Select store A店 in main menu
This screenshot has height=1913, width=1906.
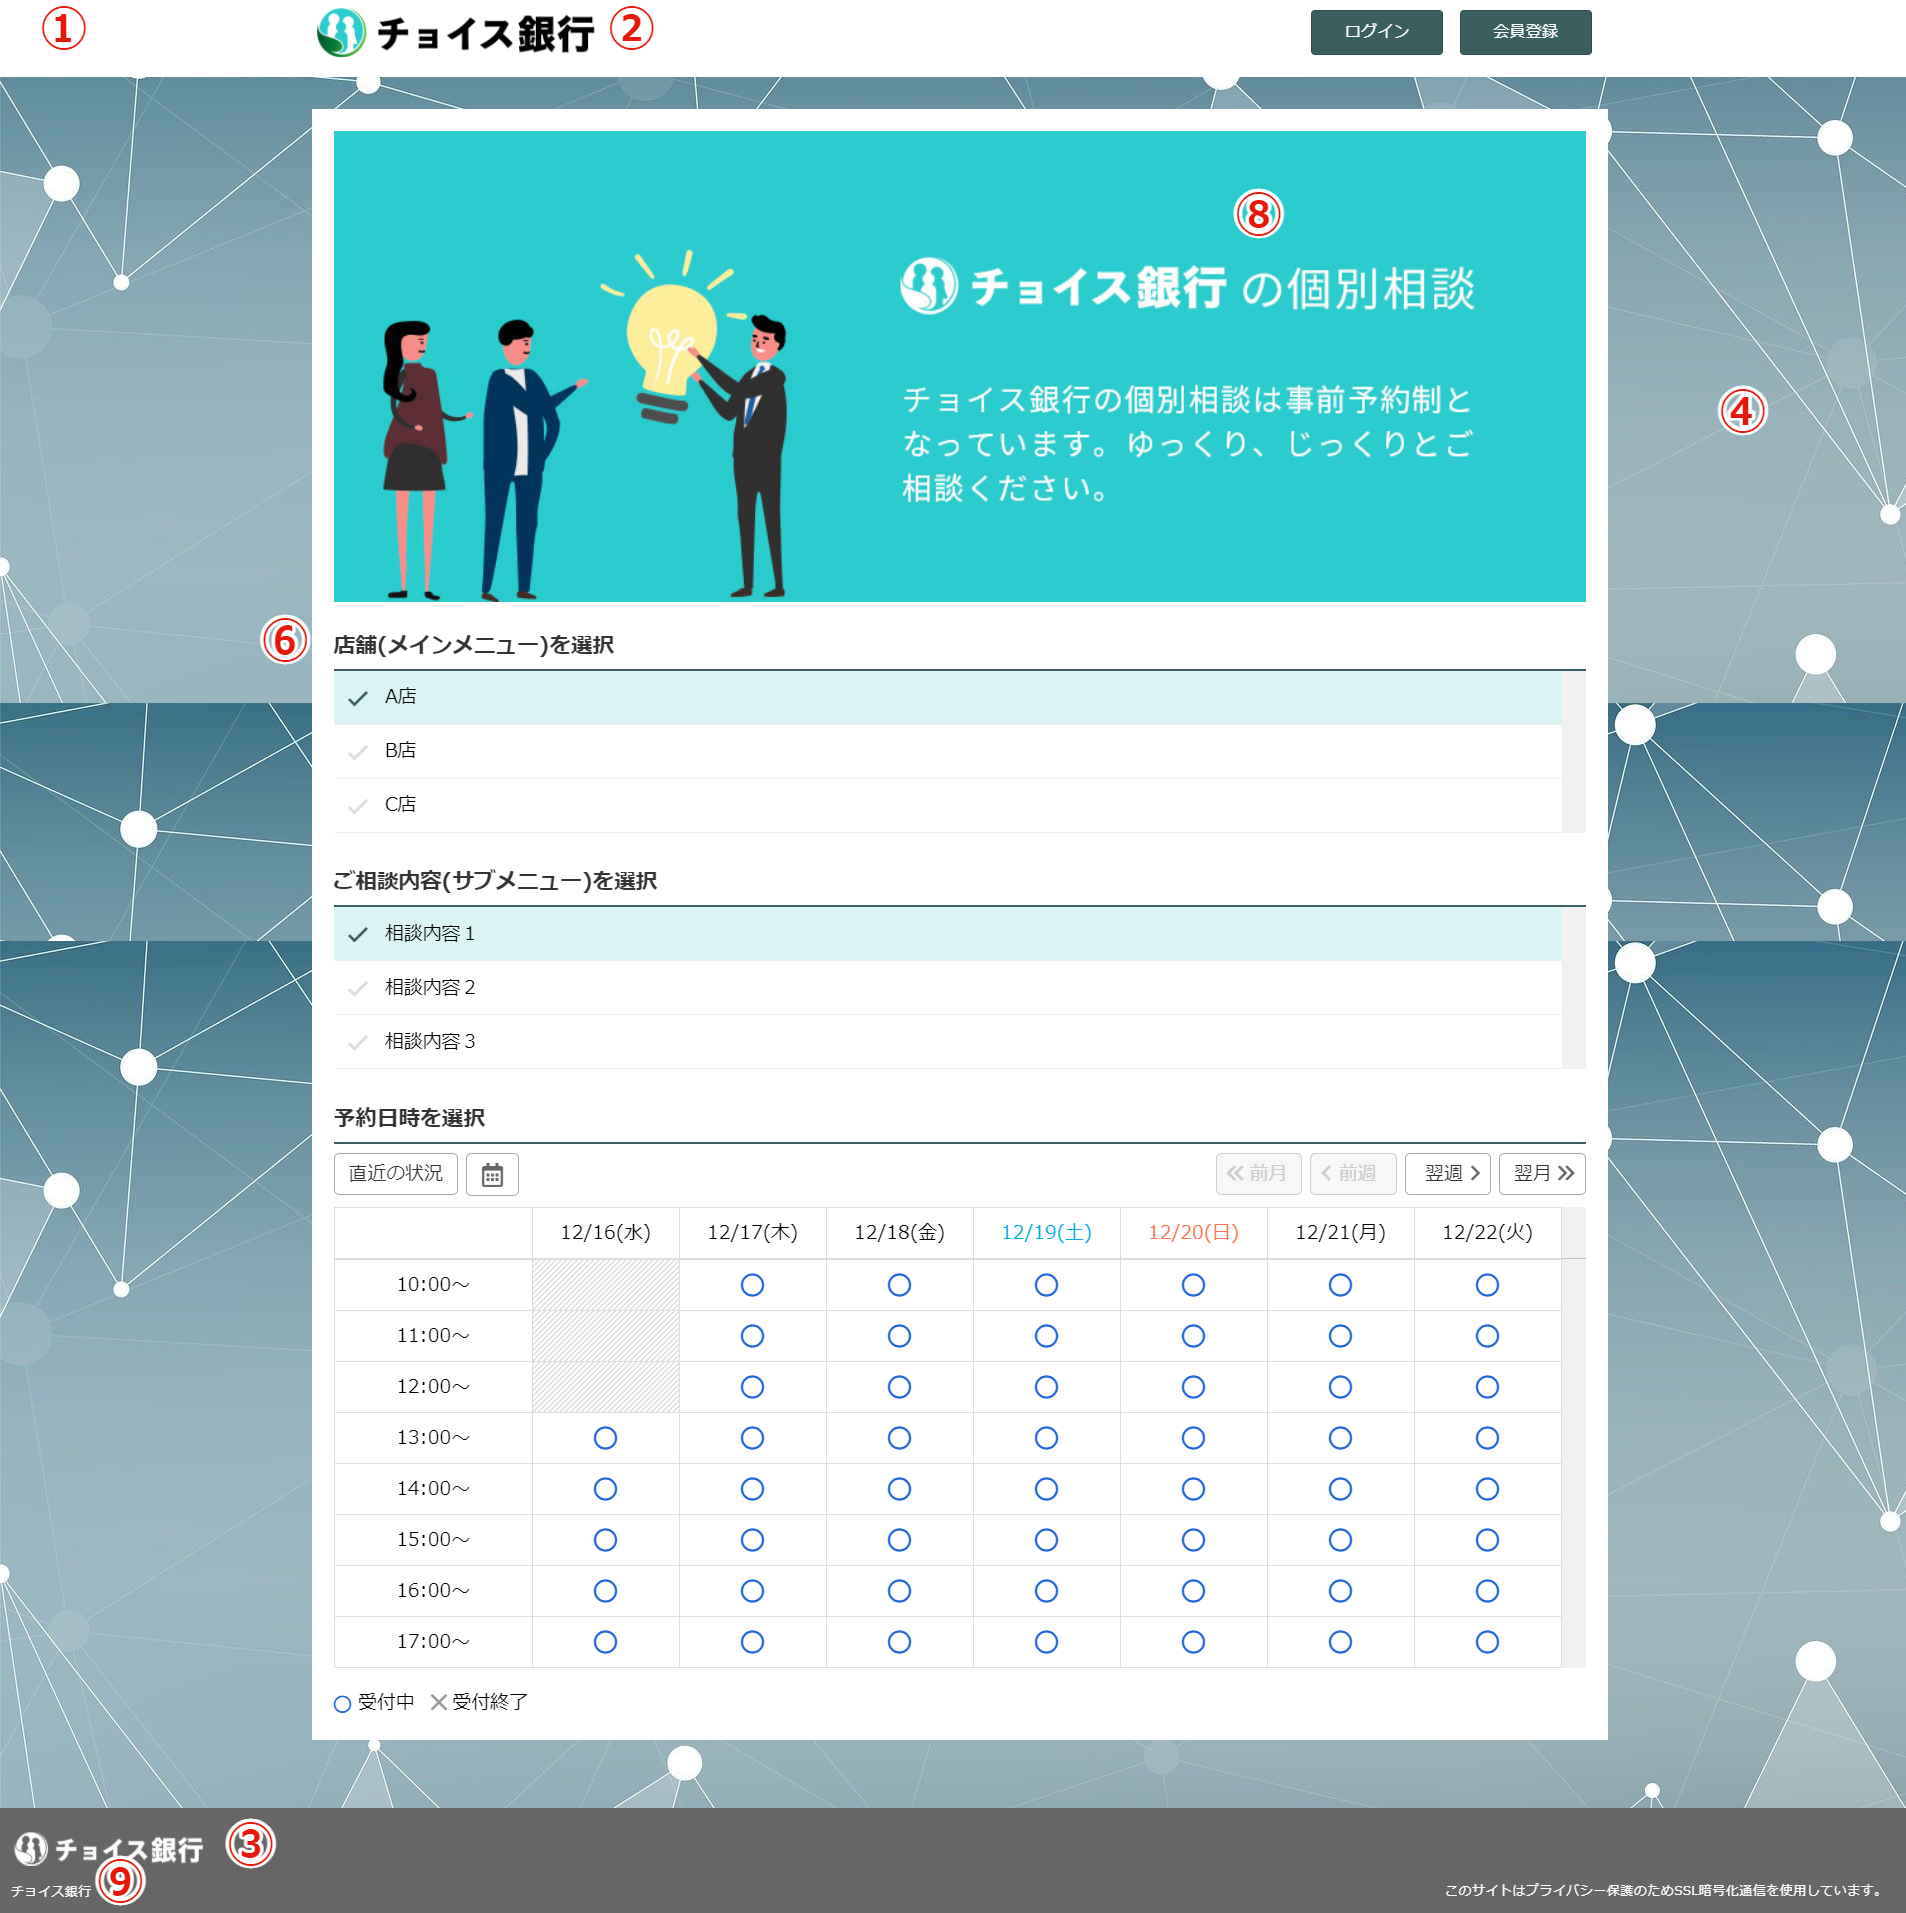[947, 697]
